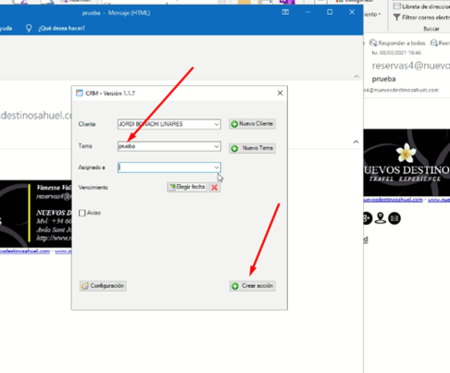Click the map pin location icon
Screen dimensions: 450x373
pyautogui.click(x=380, y=218)
